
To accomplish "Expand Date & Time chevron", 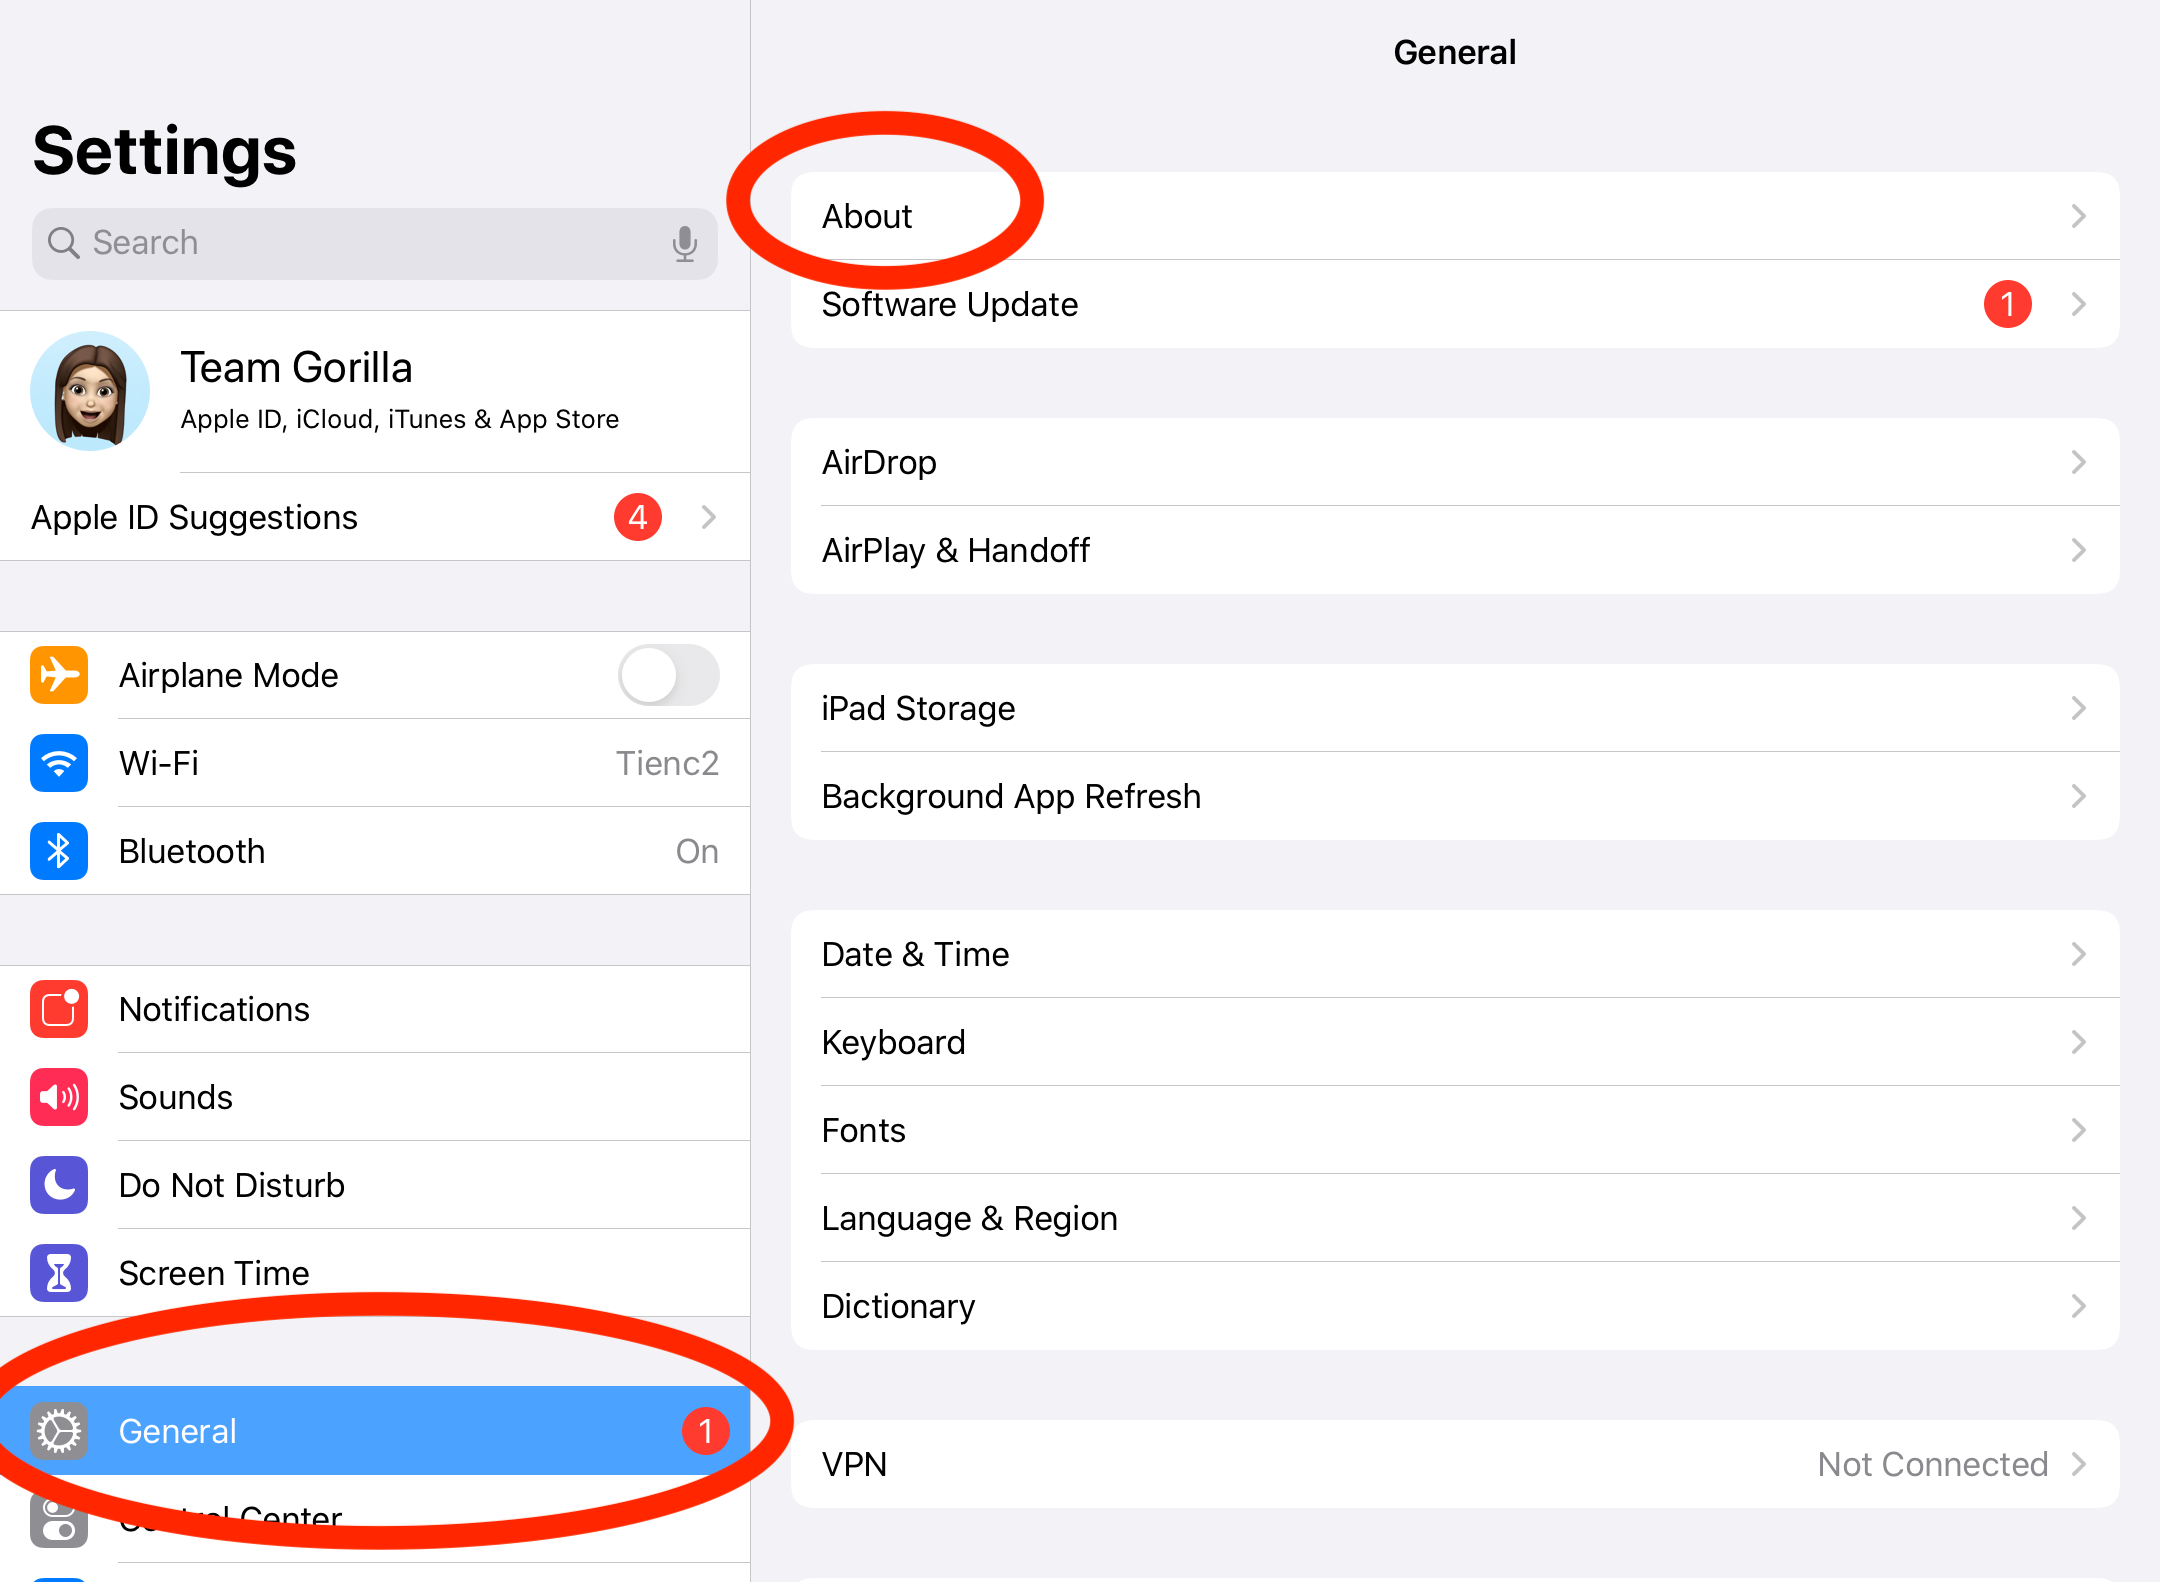I will [2078, 954].
